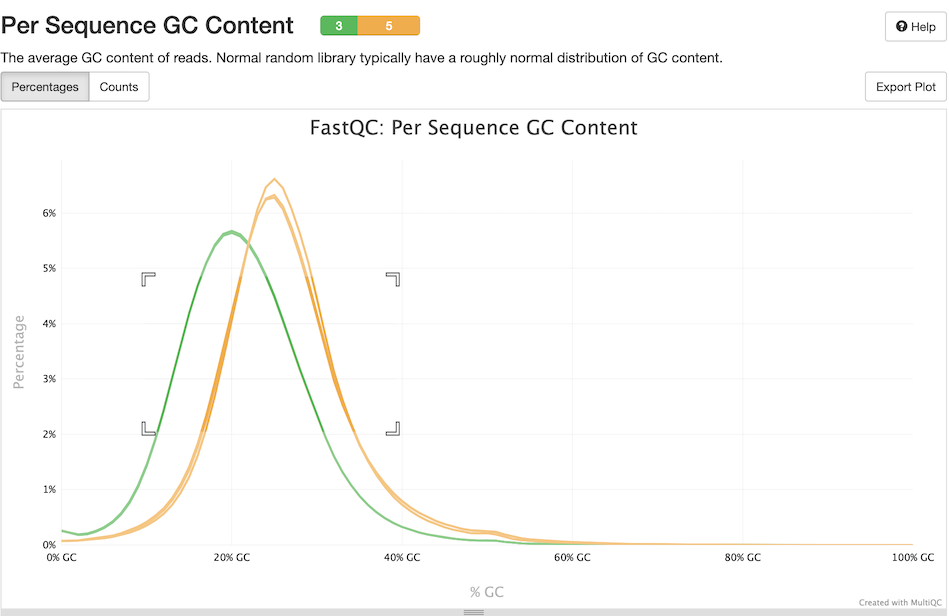Click the top-left corner bracket marker
949x616 pixels.
[x=147, y=279]
